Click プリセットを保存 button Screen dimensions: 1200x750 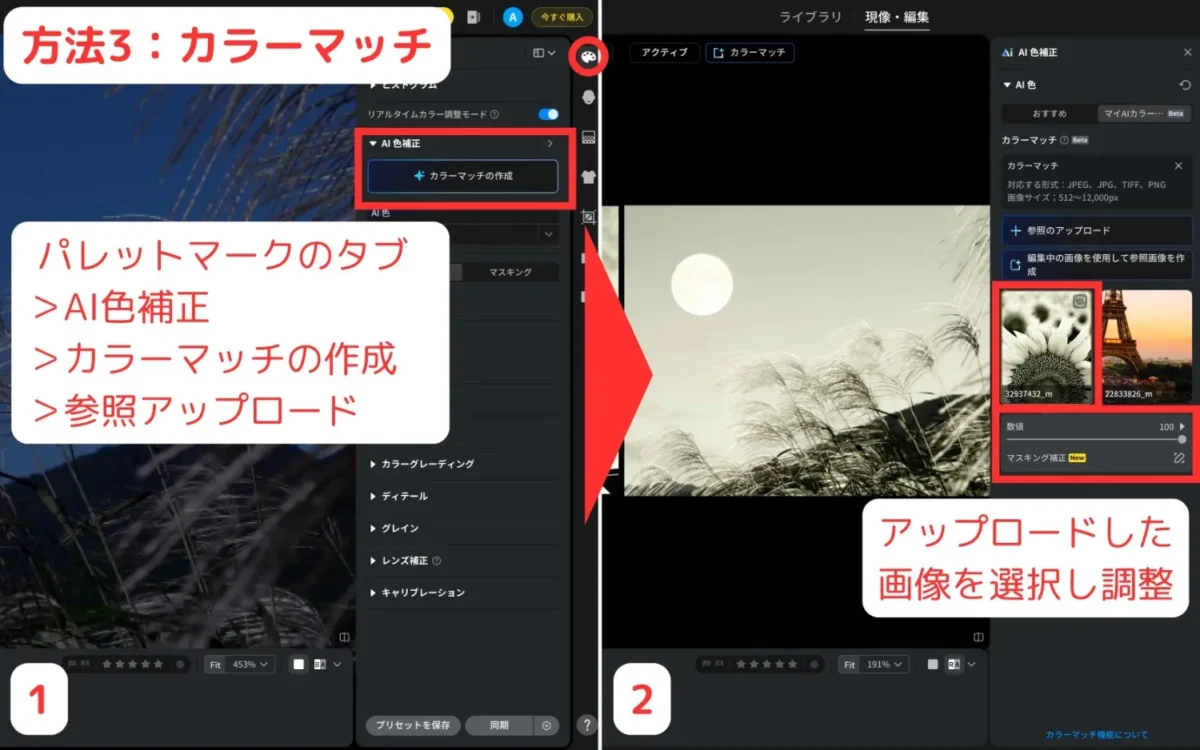click(414, 725)
